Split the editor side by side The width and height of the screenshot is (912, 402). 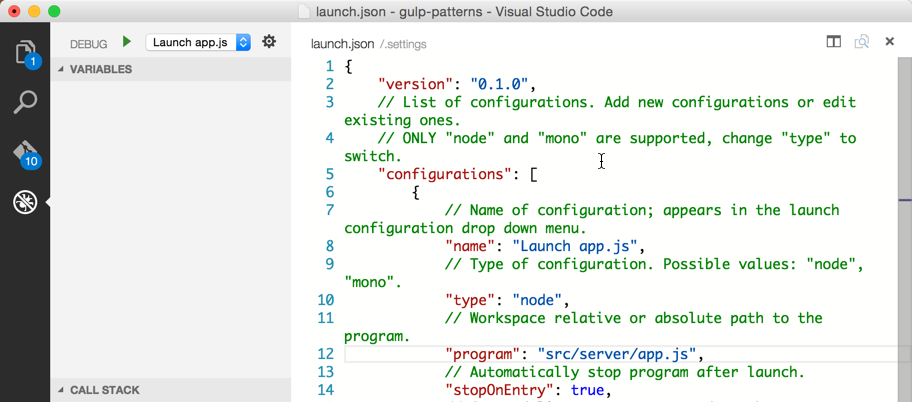[x=833, y=41]
